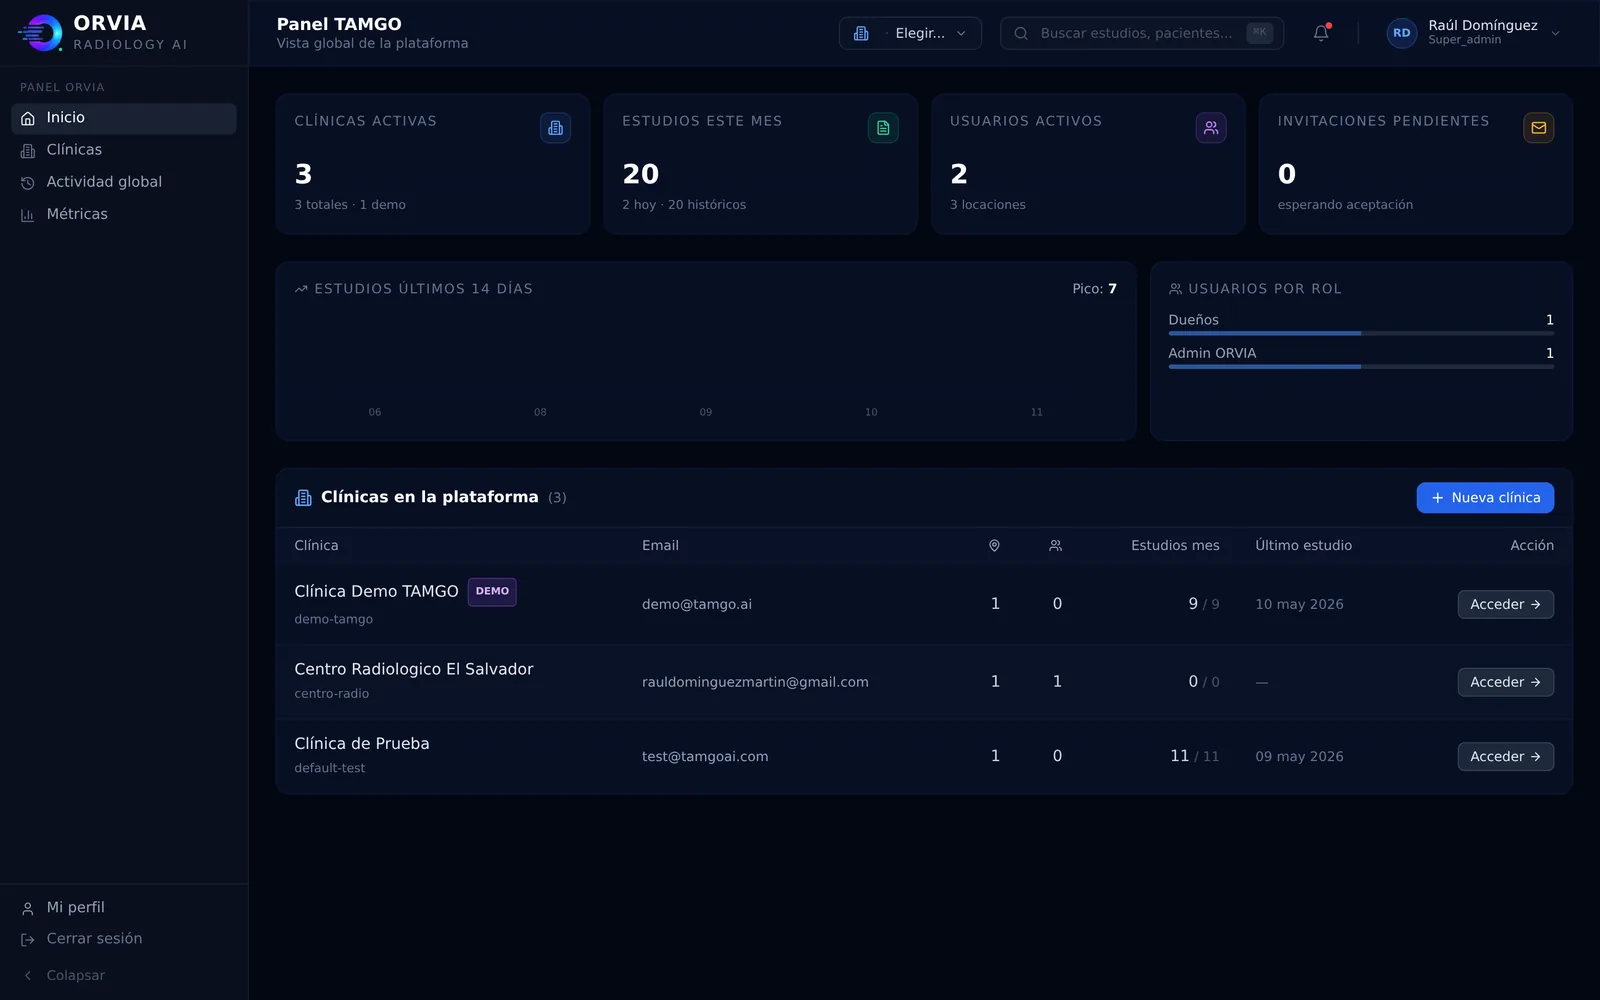Expand the Raúl Domínguez account menu chevron
Viewport: 1600px width, 1000px height.
point(1555,33)
